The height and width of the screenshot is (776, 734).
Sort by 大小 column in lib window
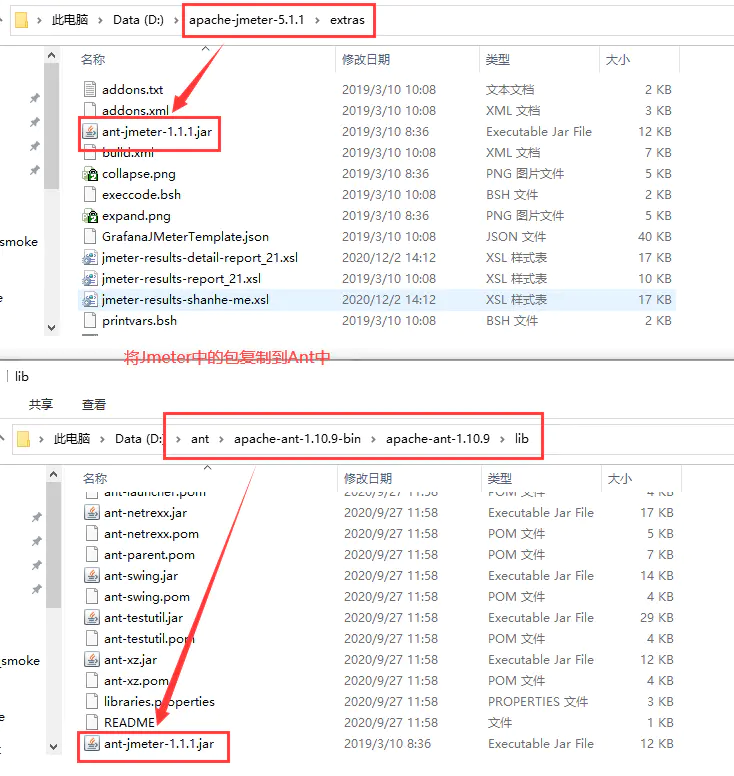click(620, 479)
